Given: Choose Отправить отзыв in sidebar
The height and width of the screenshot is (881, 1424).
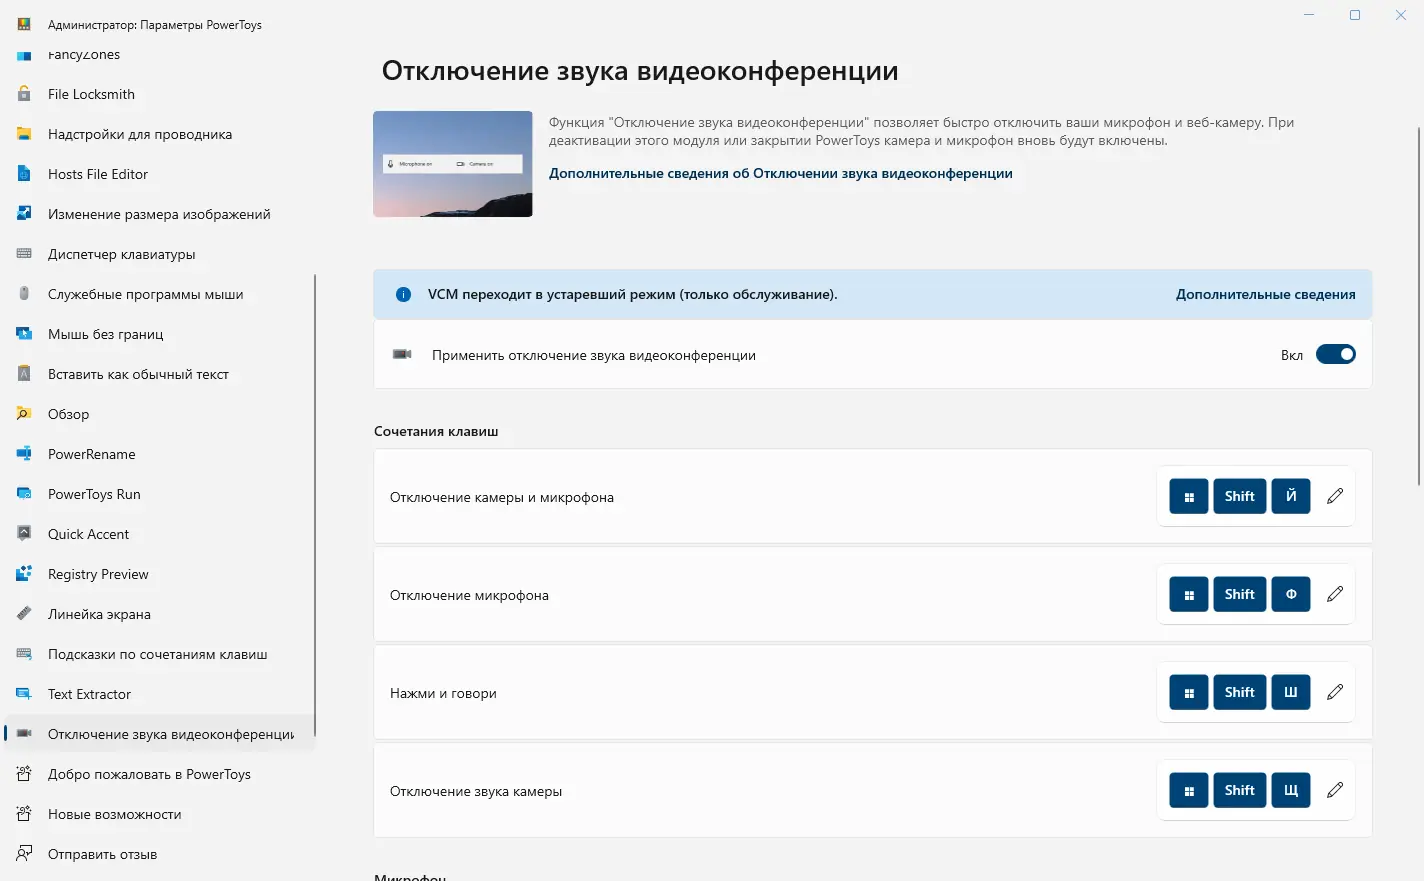Looking at the screenshot, I should [x=160, y=854].
